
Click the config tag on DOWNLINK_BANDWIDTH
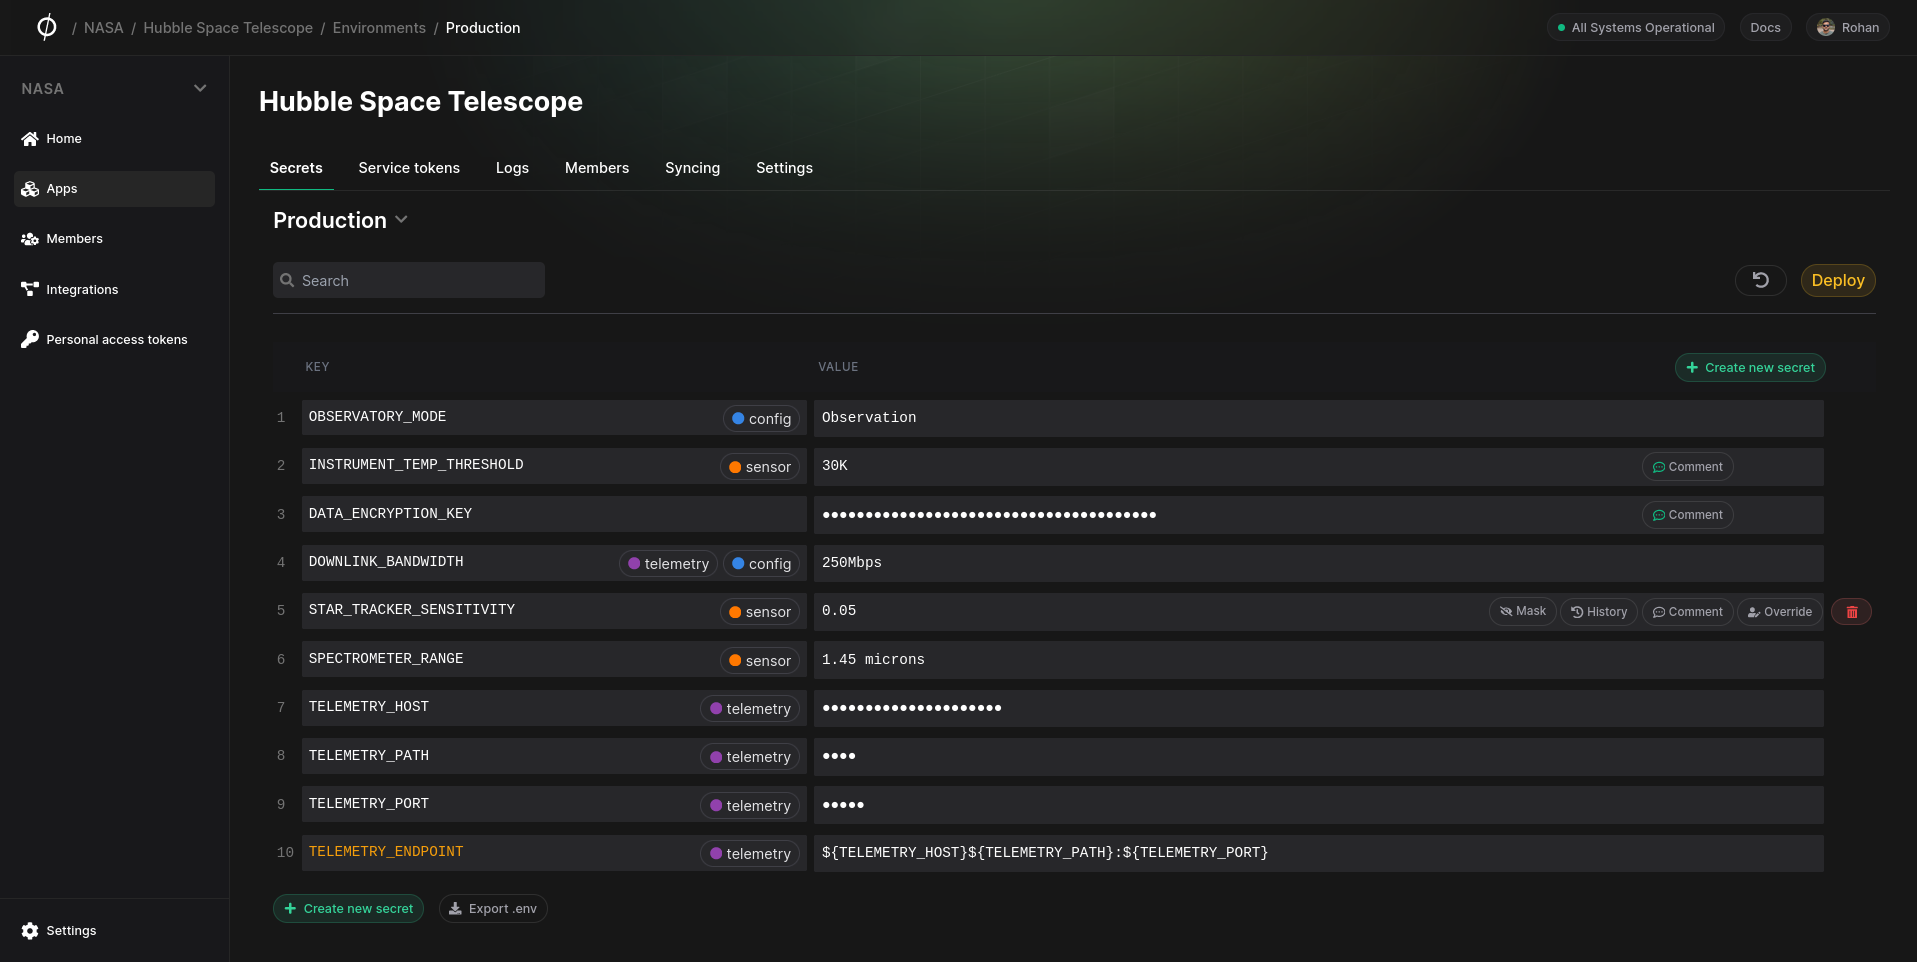pos(761,564)
